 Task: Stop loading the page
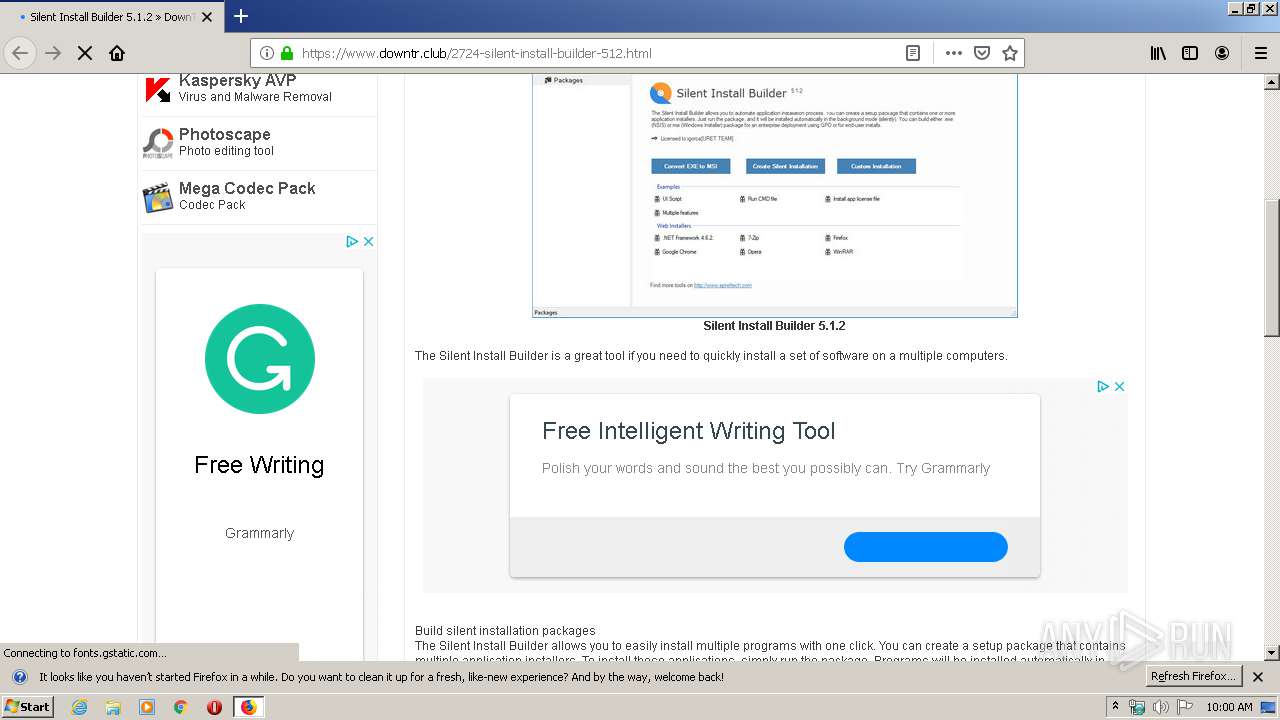point(85,53)
